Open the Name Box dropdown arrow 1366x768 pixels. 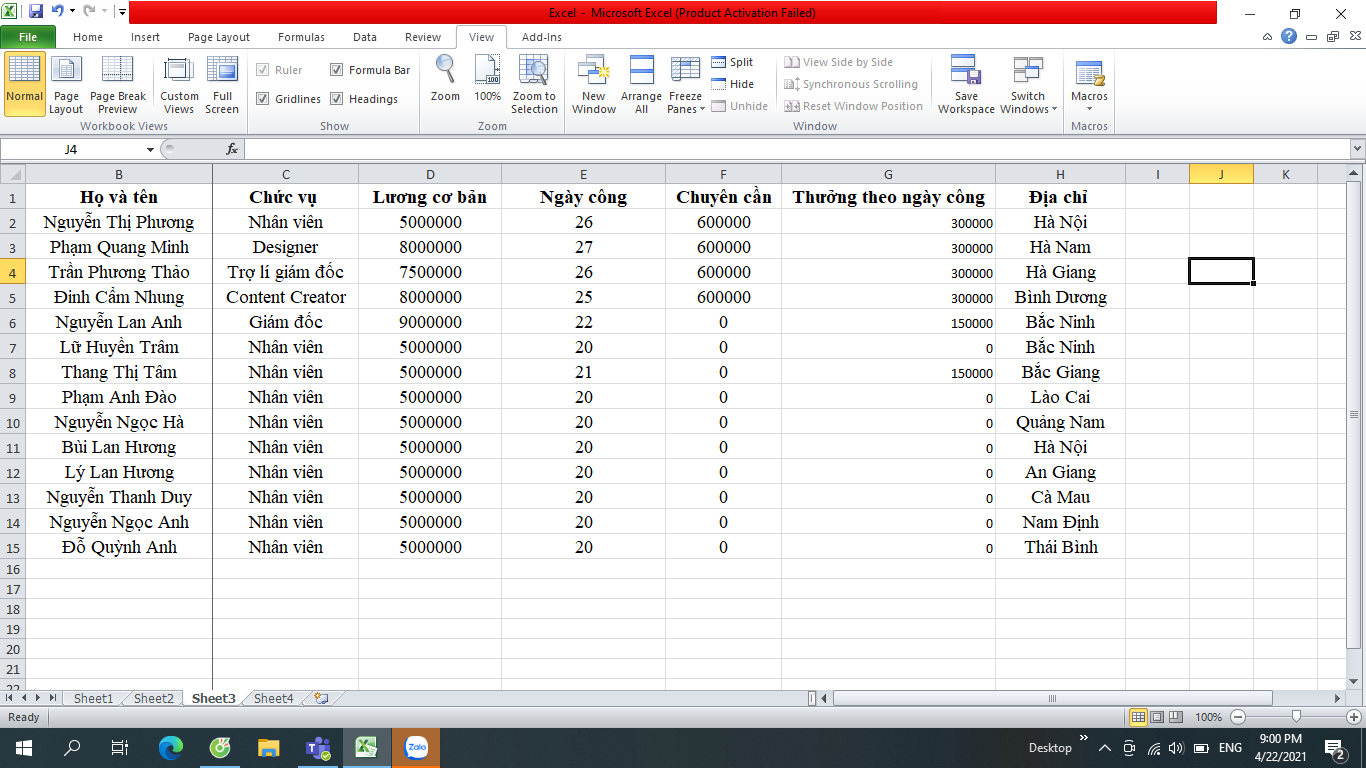point(150,149)
